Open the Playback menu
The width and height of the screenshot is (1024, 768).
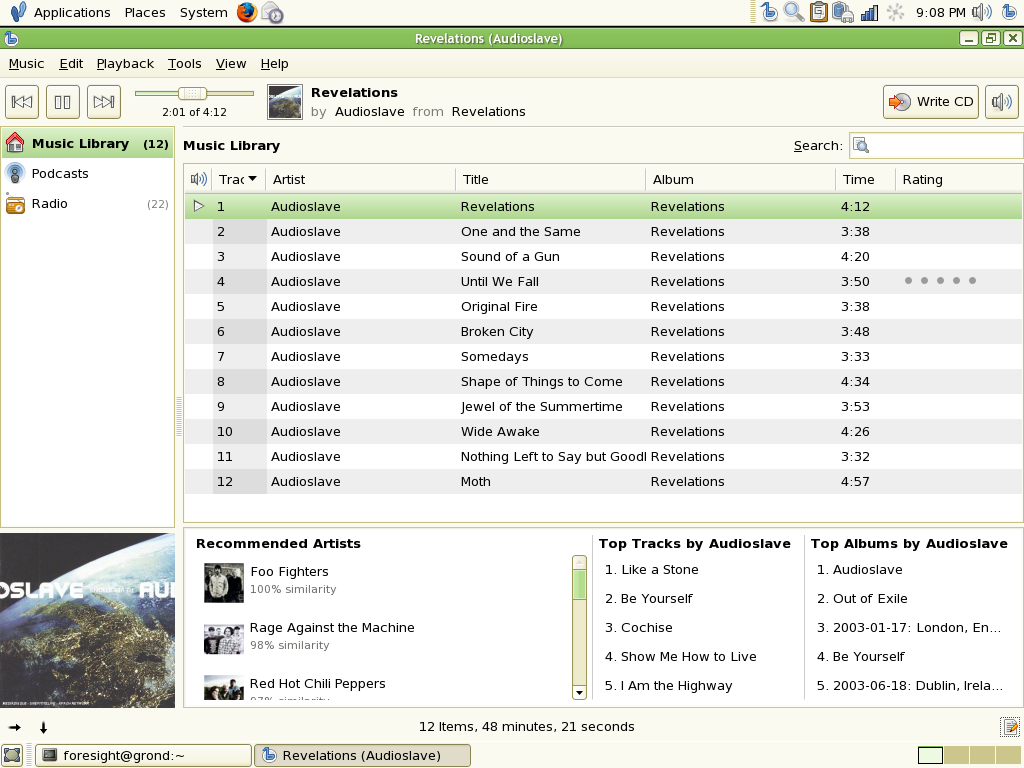(125, 63)
